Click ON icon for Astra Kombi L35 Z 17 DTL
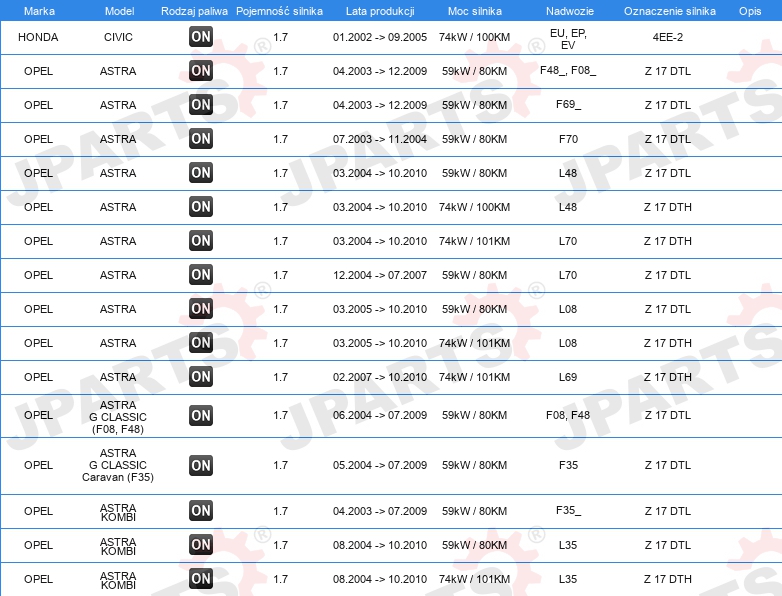 coord(201,545)
